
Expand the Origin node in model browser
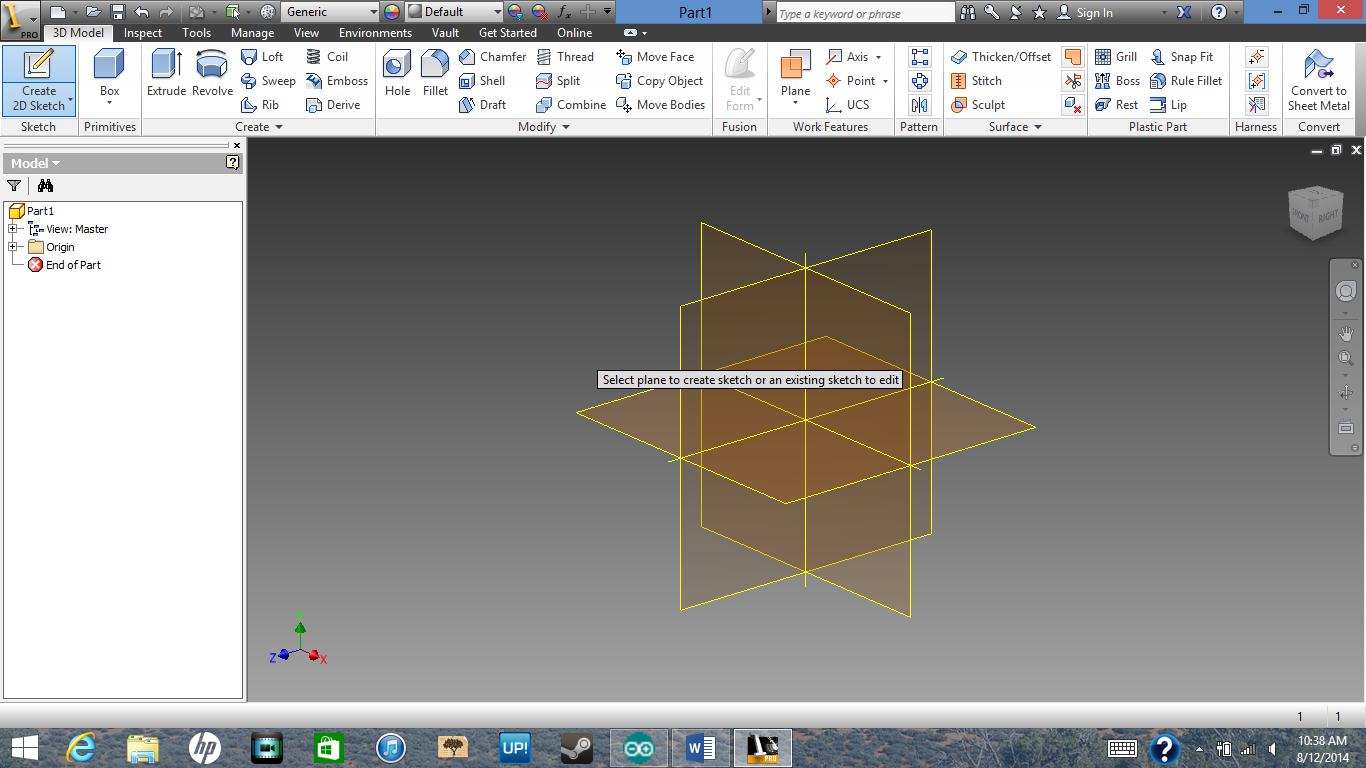(14, 247)
